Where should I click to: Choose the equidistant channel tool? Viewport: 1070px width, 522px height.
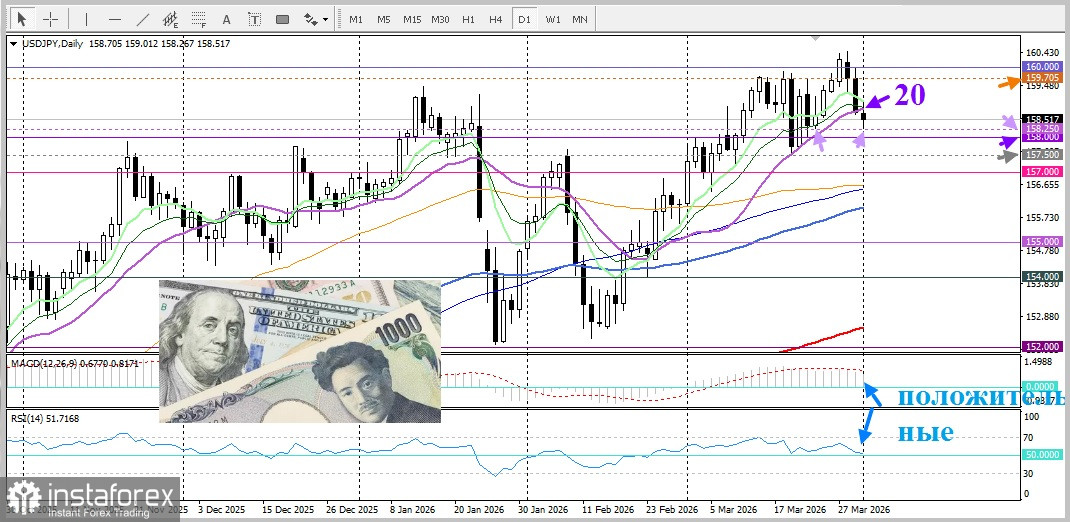coord(171,19)
